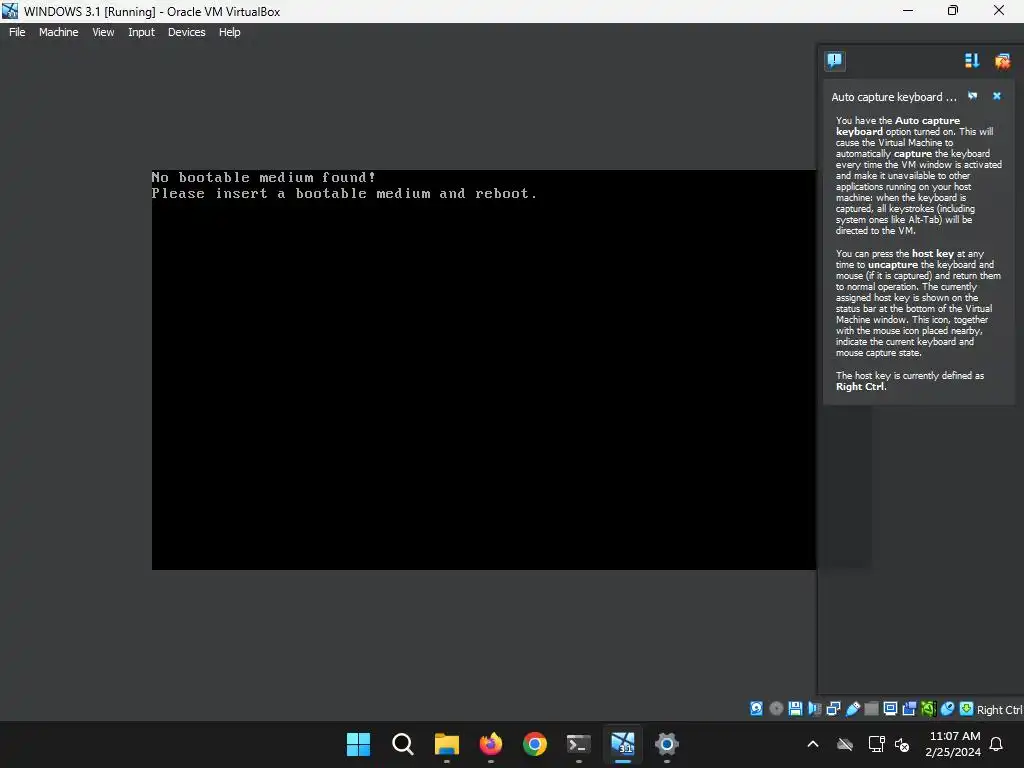Open Windows Search from the taskbar
The height and width of the screenshot is (768, 1024).
point(402,744)
